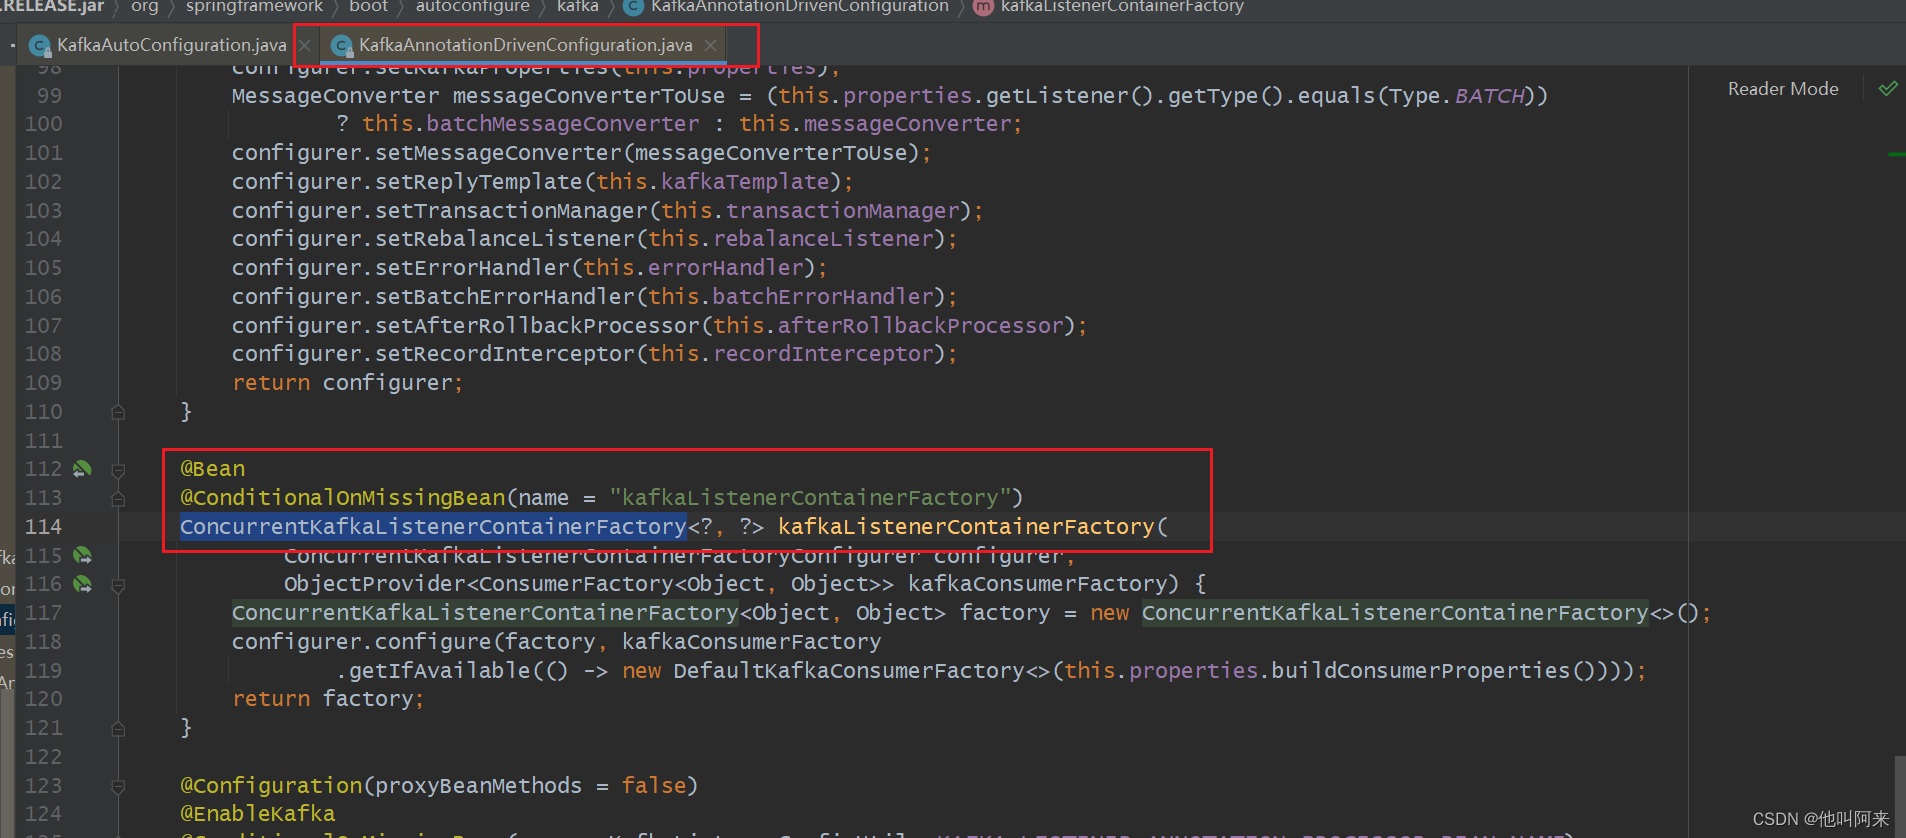Open the 'kafka' breadcrumb segment

coord(578,7)
